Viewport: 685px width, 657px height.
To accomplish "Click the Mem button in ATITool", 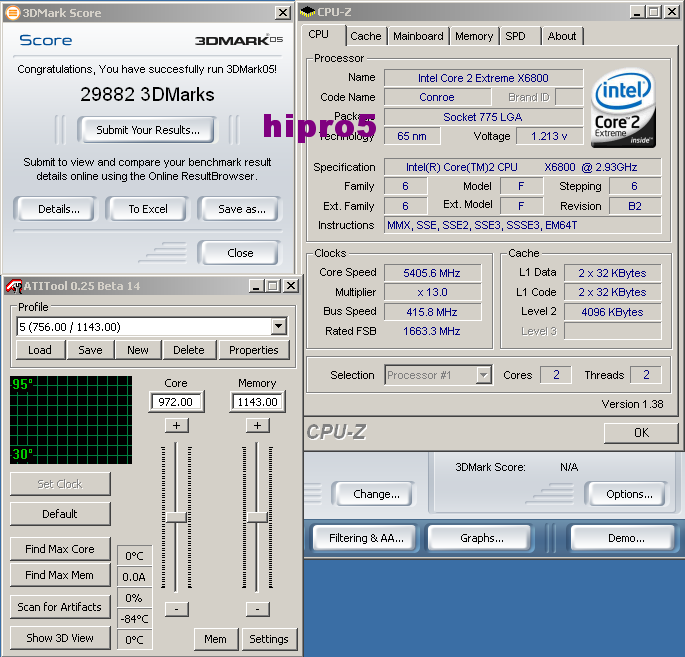I will pyautogui.click(x=216, y=639).
